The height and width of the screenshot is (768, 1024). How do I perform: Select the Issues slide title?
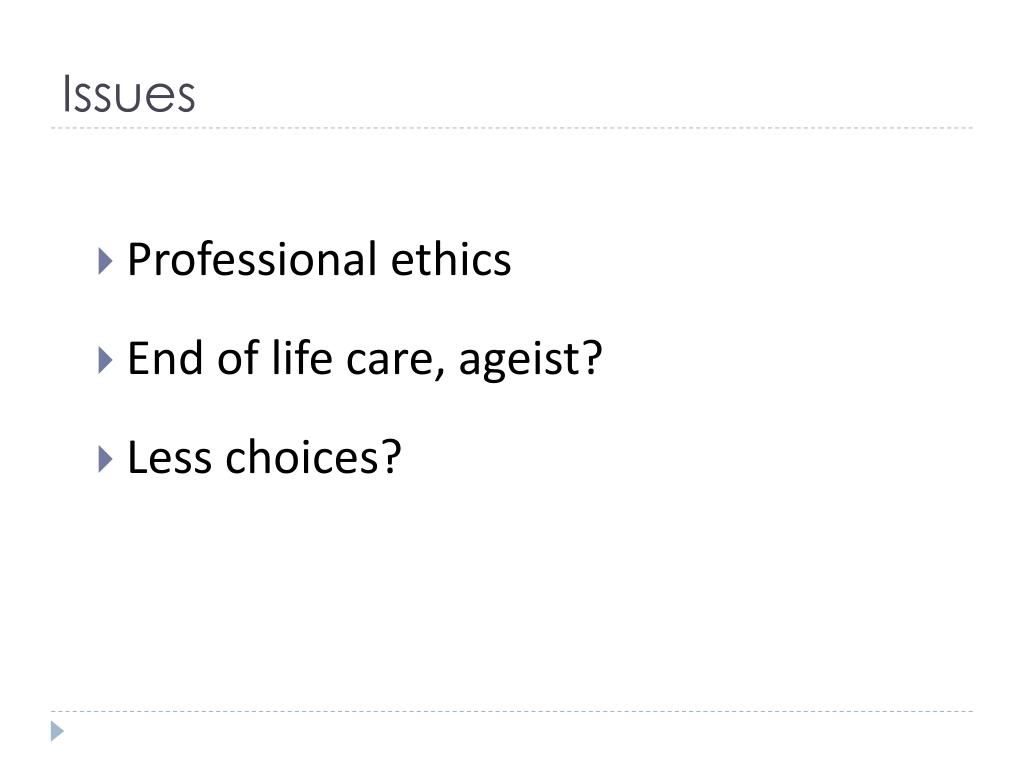[129, 94]
